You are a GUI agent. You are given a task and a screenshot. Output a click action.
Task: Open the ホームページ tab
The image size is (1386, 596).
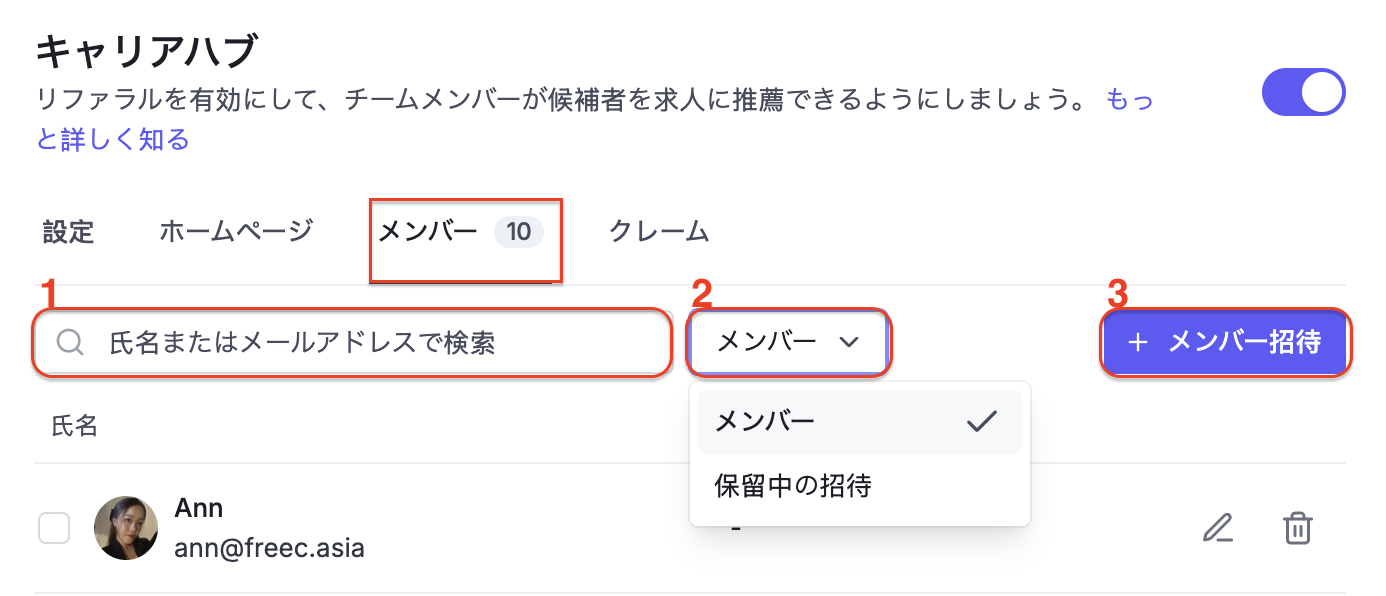(x=236, y=232)
